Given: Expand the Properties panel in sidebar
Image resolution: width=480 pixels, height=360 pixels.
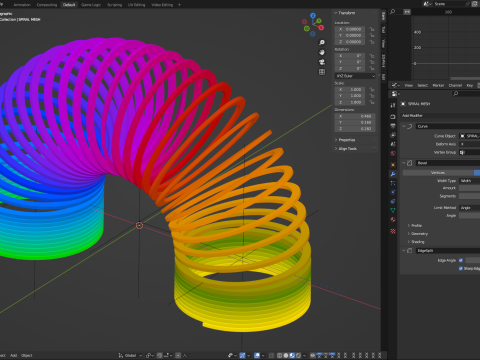Looking at the screenshot, I should tap(336, 140).
